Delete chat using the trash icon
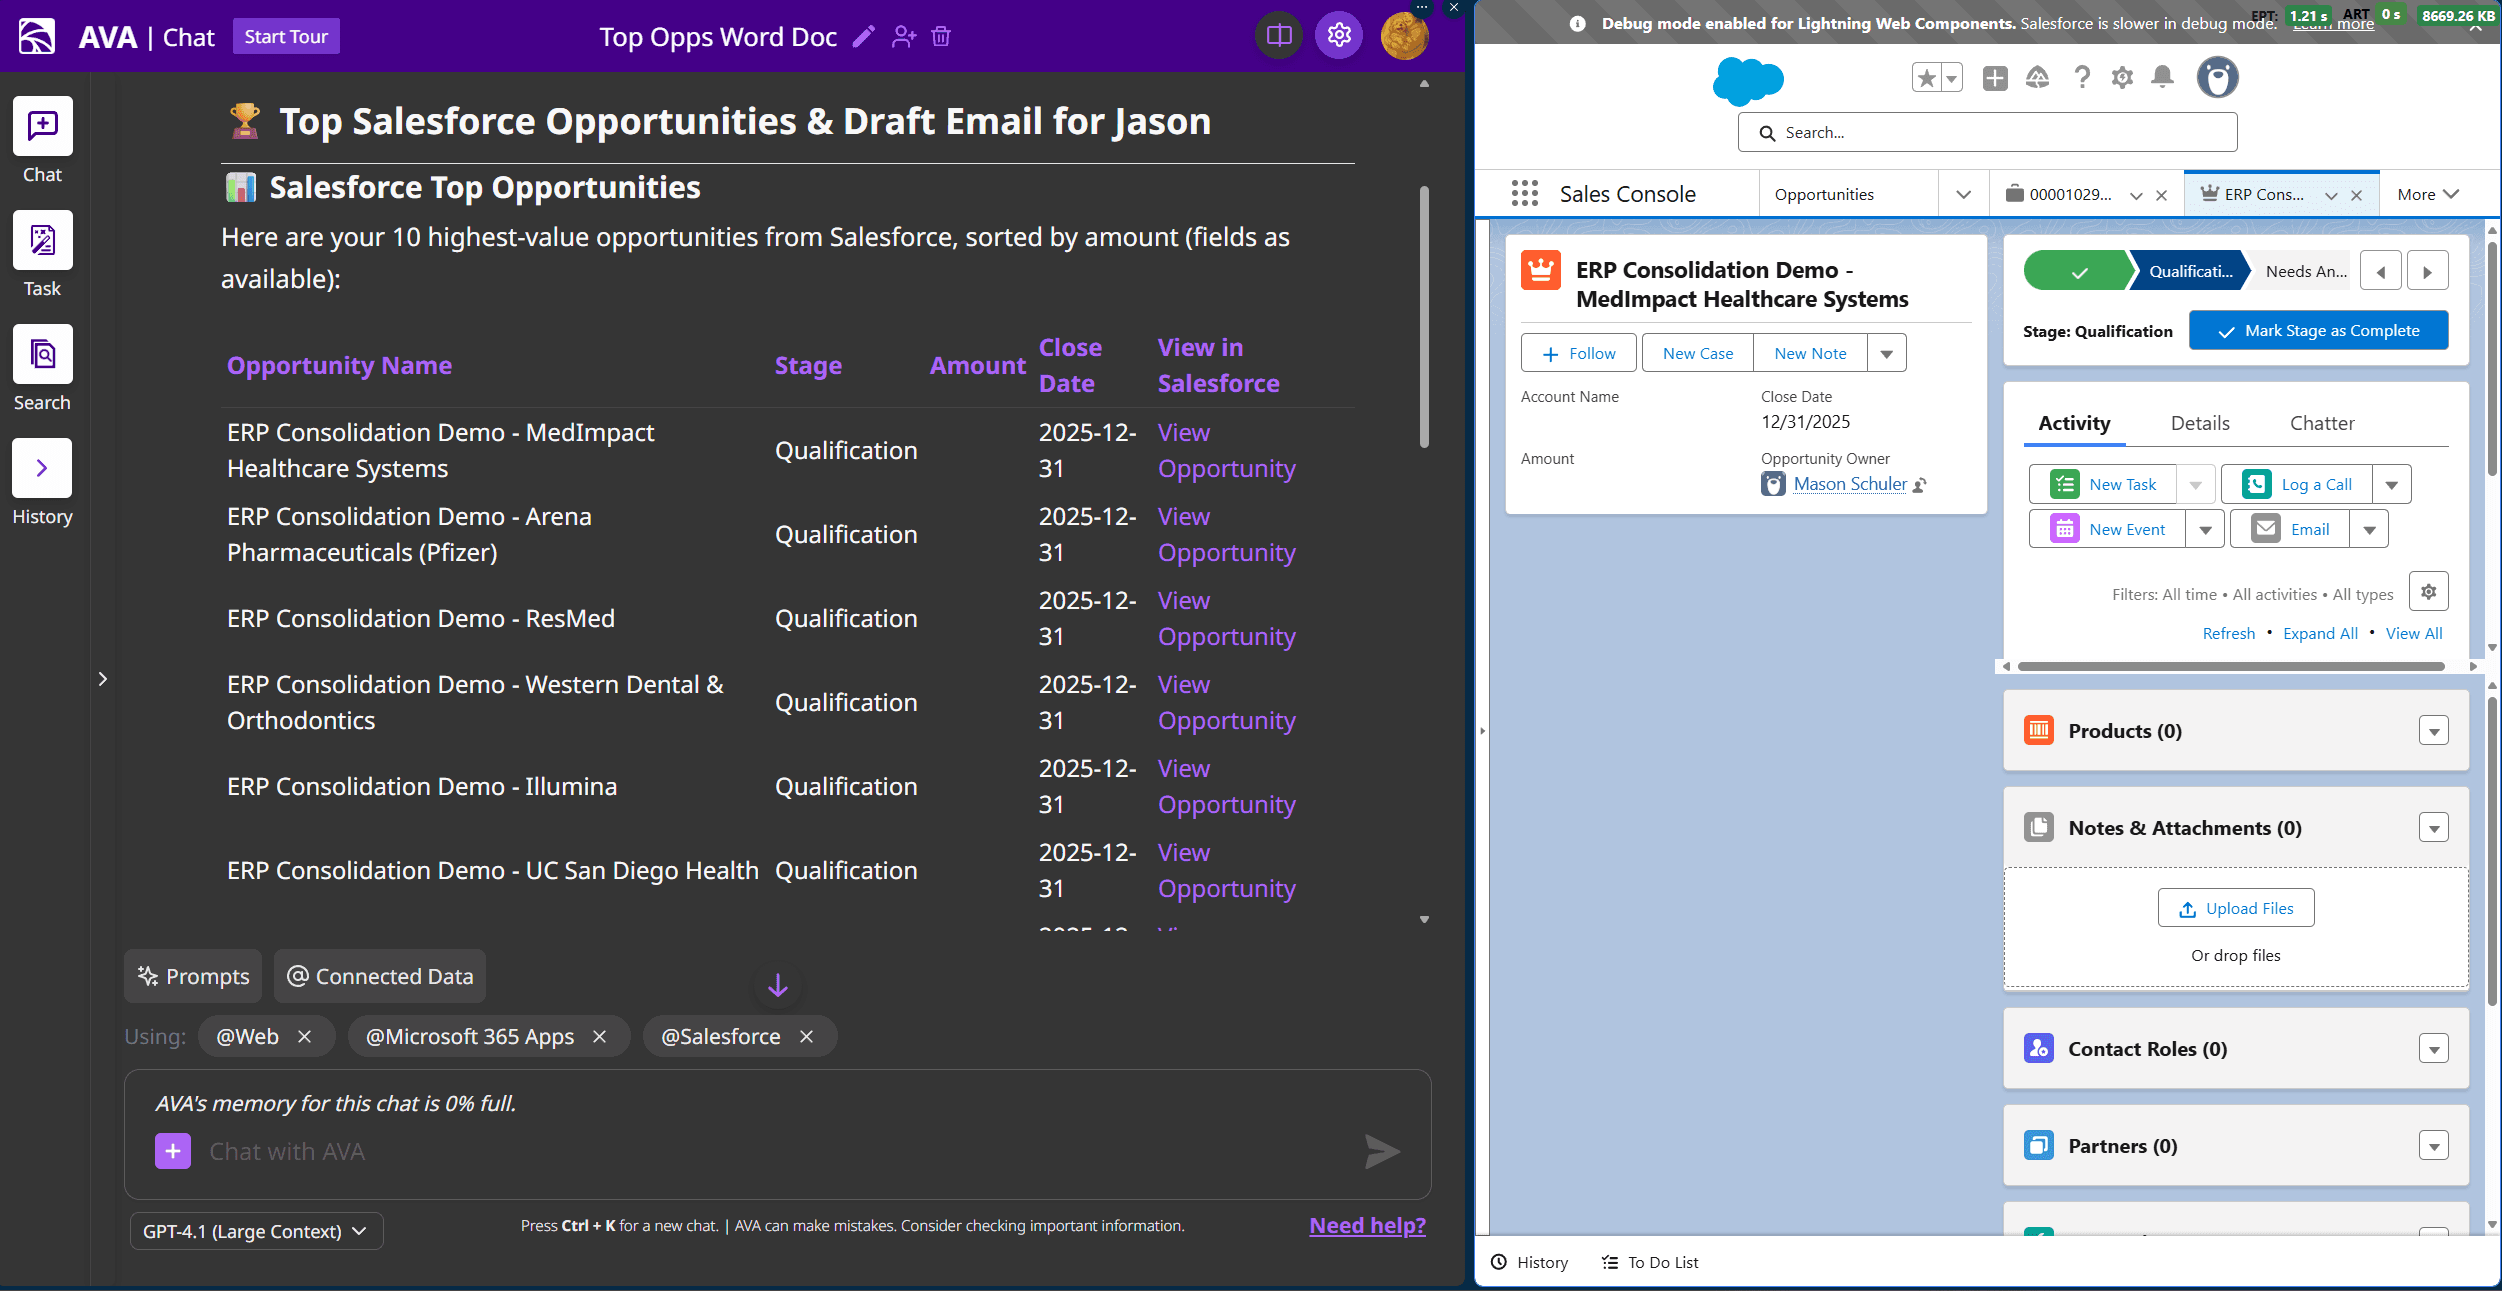 941,37
